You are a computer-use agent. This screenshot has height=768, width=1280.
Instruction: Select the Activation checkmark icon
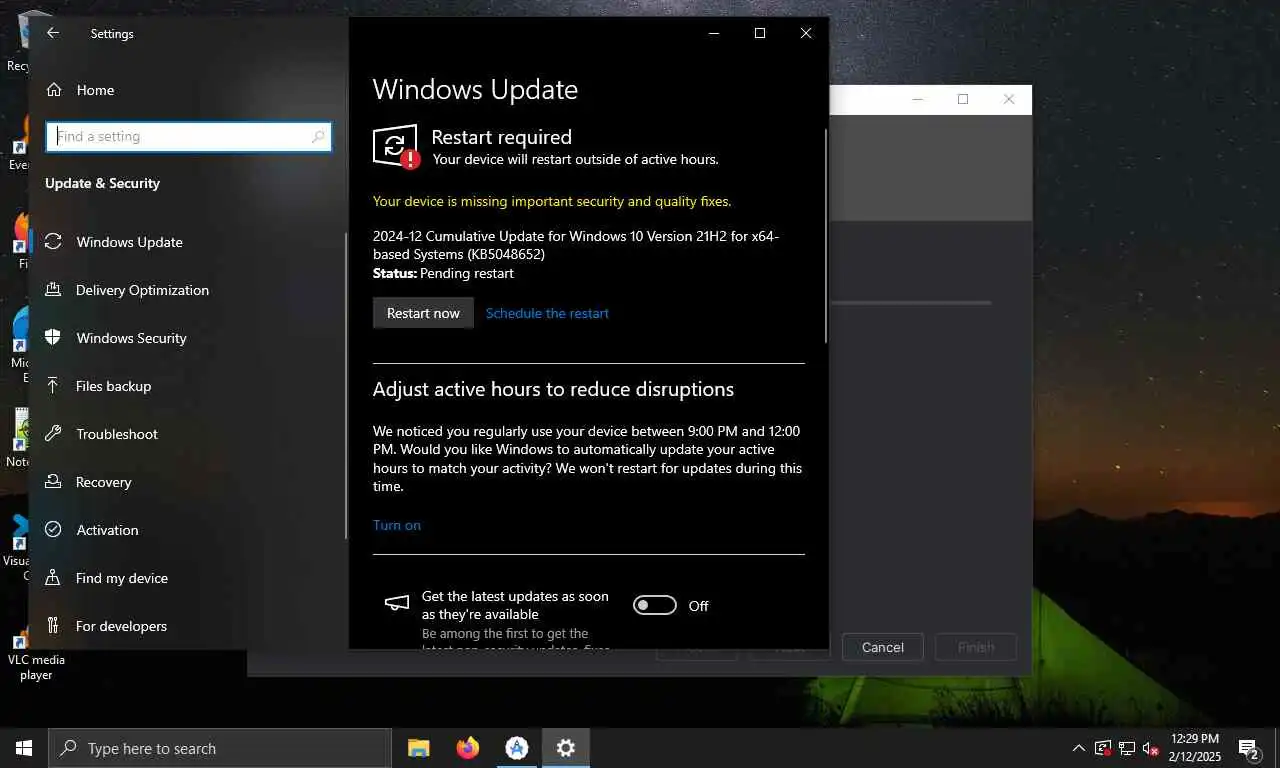click(54, 530)
